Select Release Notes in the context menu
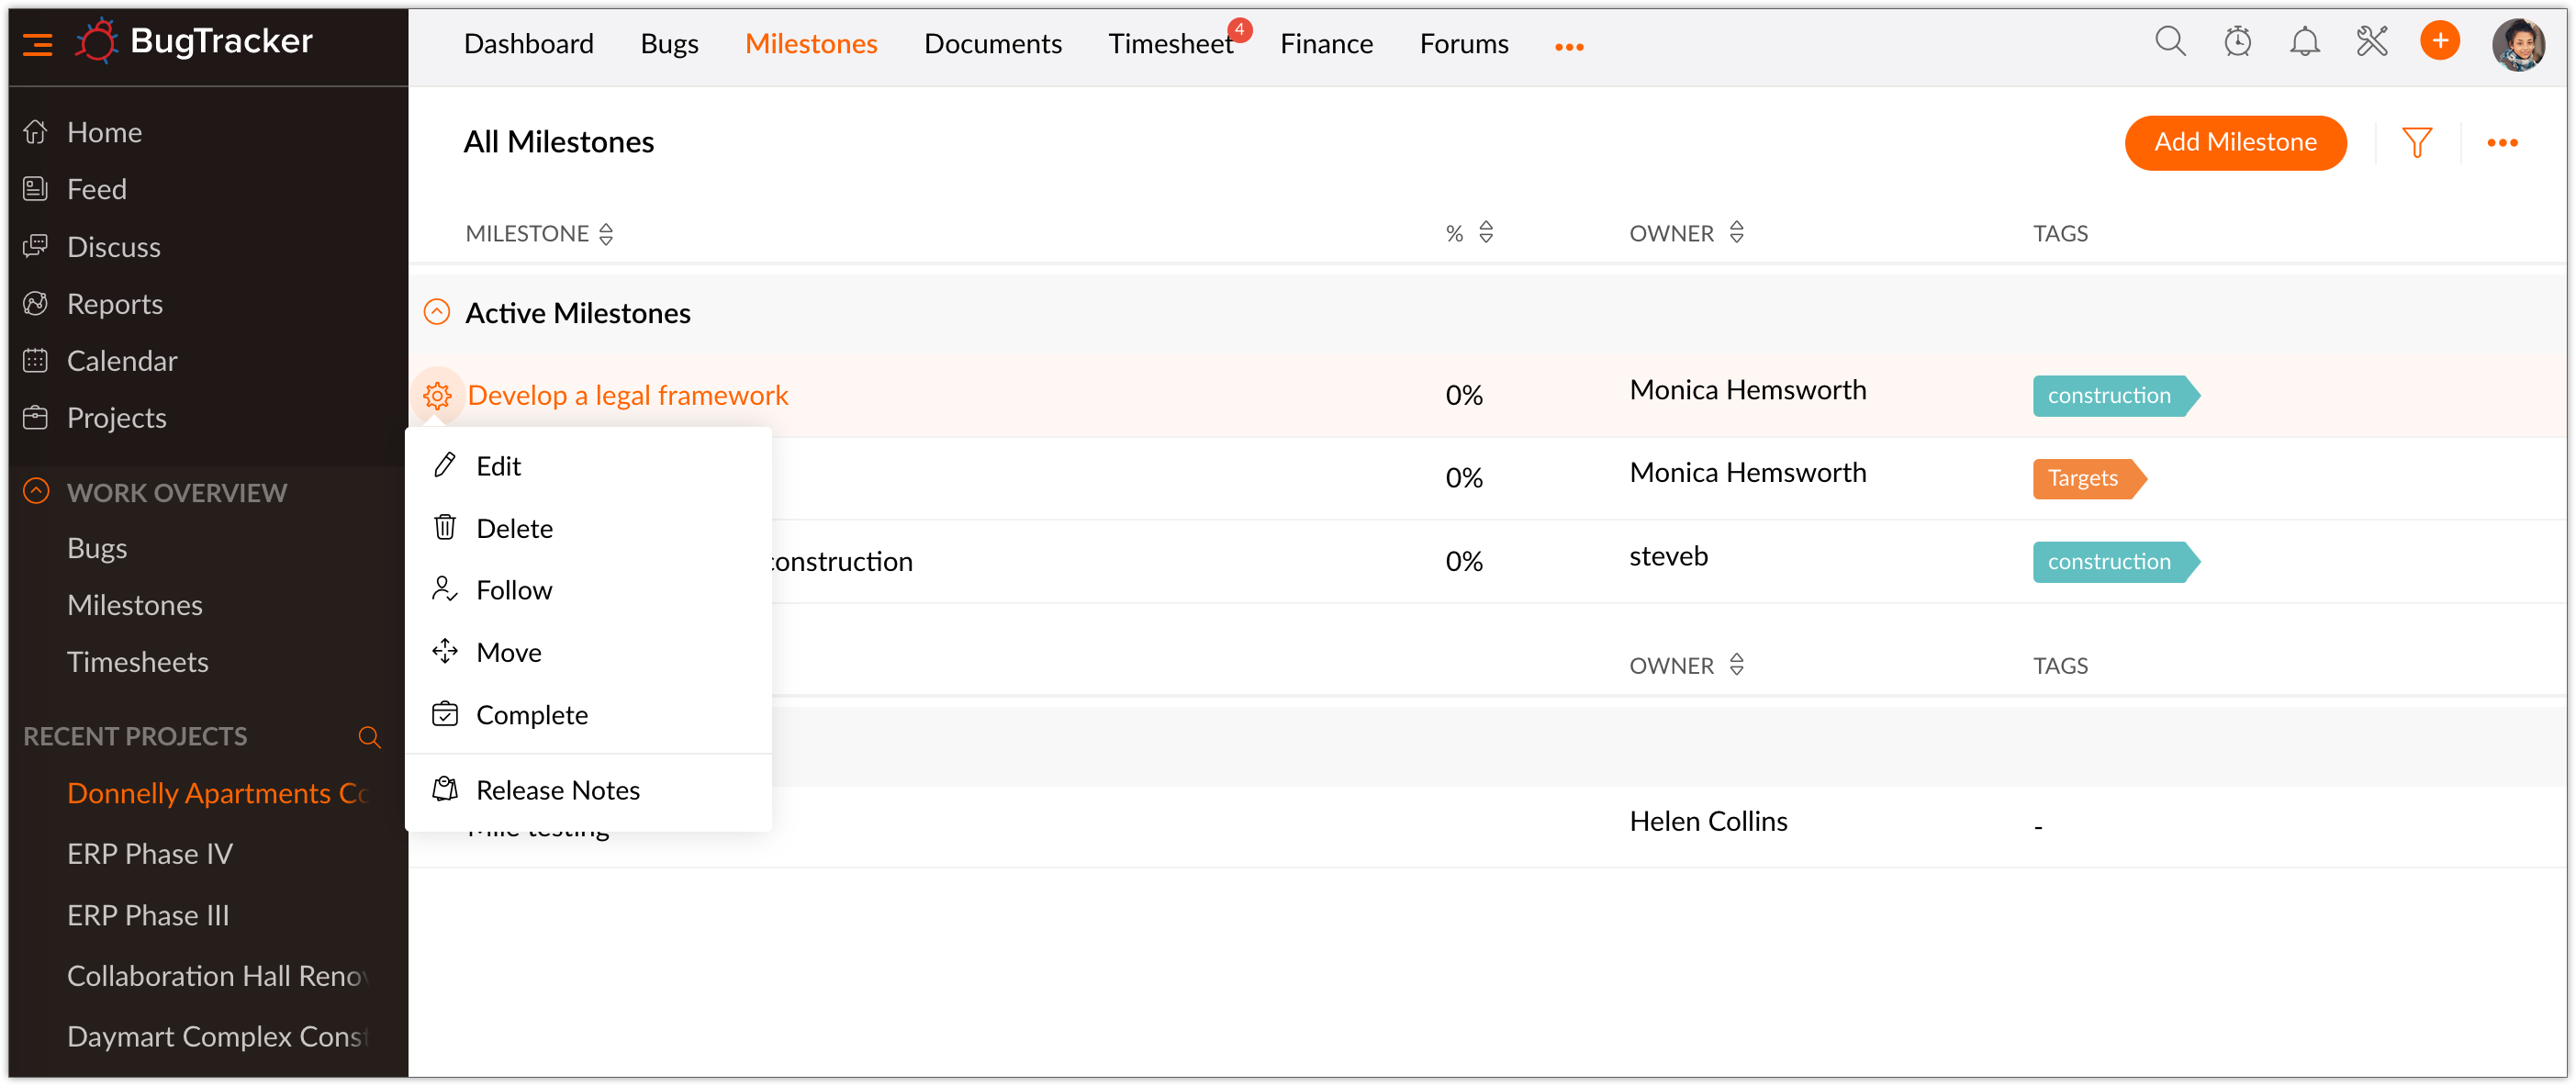Viewport: 2576px width, 1086px height. tap(557, 790)
